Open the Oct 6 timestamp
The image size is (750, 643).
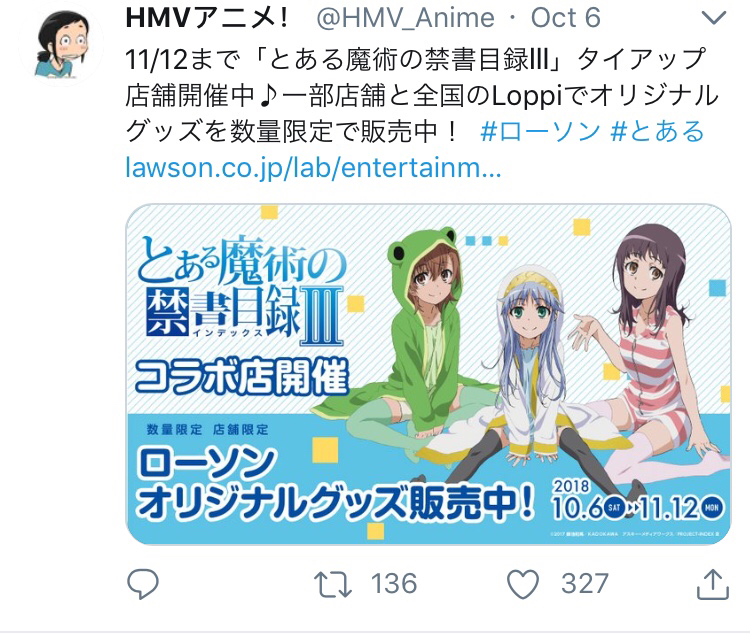[565, 18]
